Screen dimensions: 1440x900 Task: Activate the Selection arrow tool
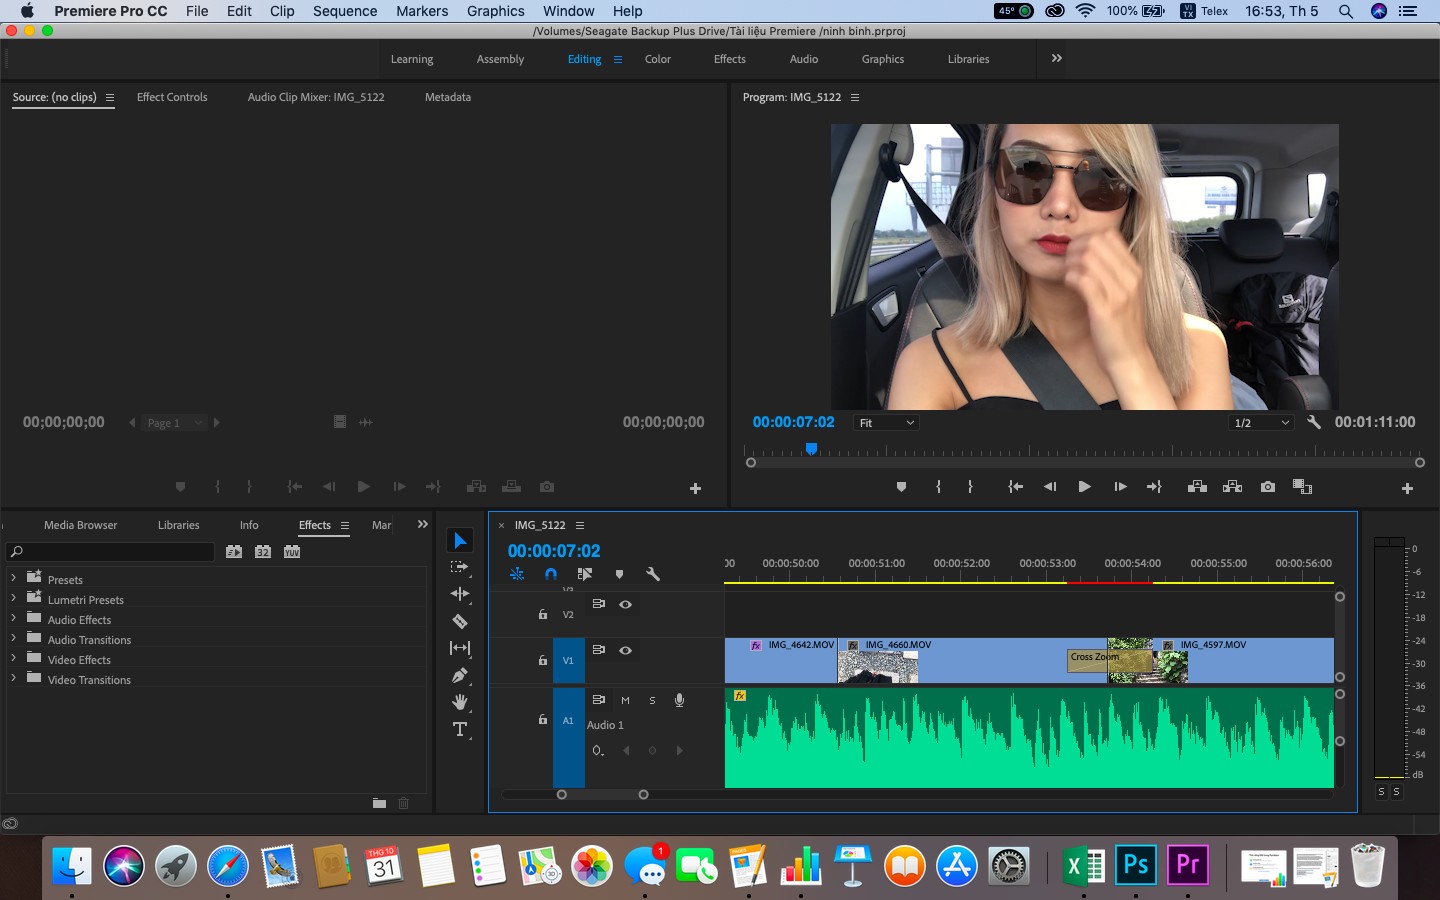click(460, 540)
